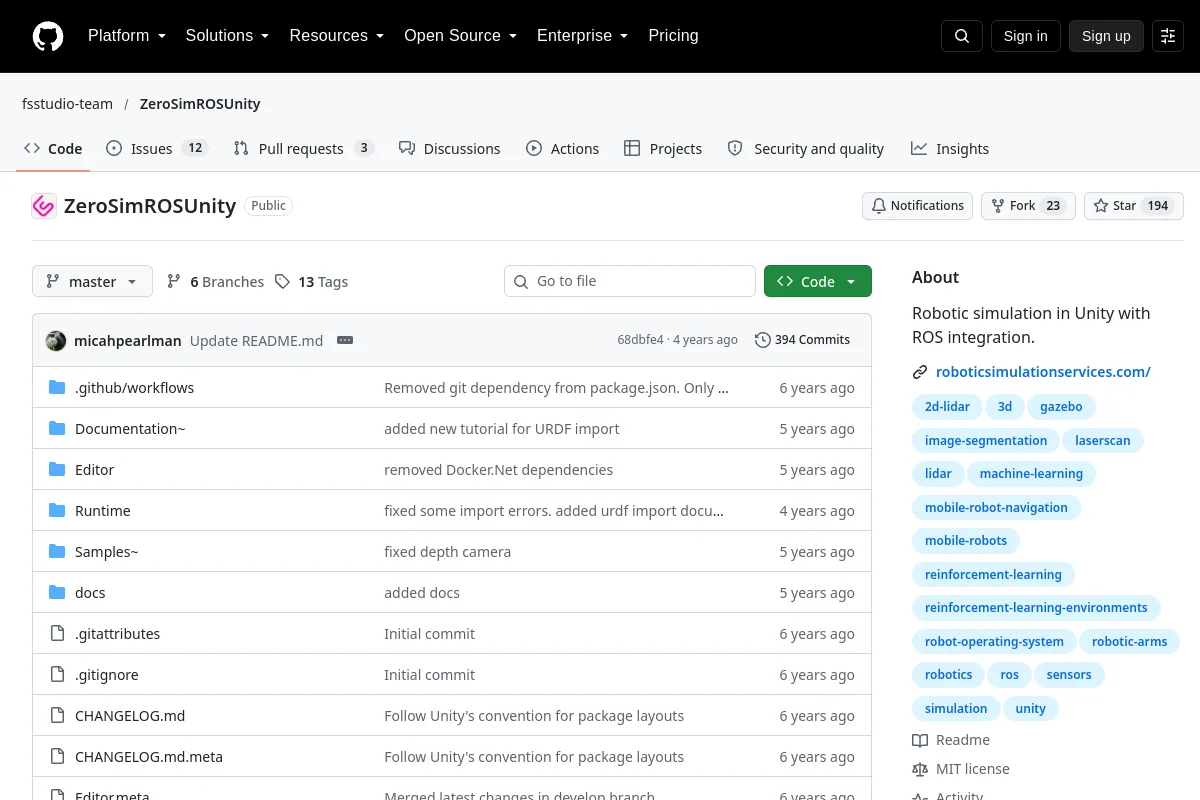This screenshot has height=800, width=1200.
Task: Open the 'added docs' commit message
Action: [422, 593]
